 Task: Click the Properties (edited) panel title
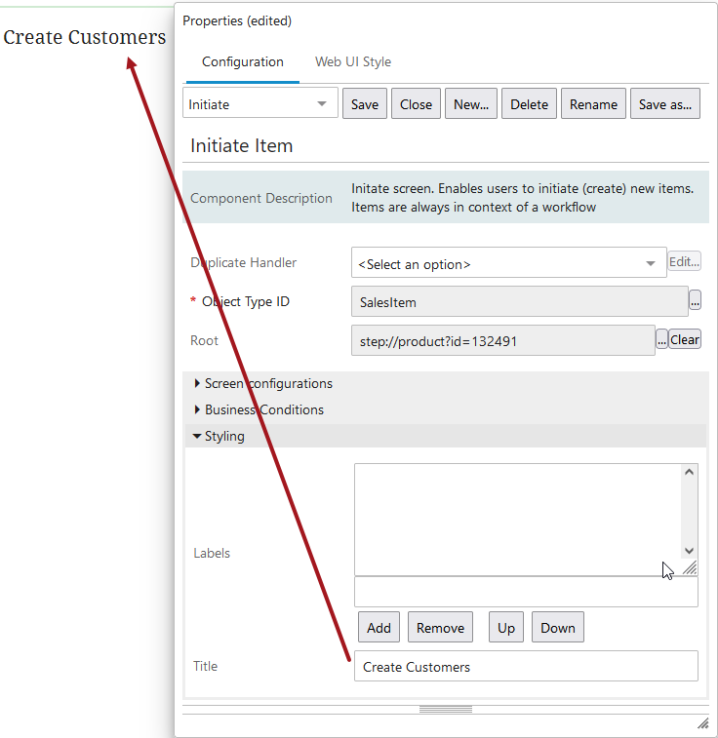tap(237, 21)
